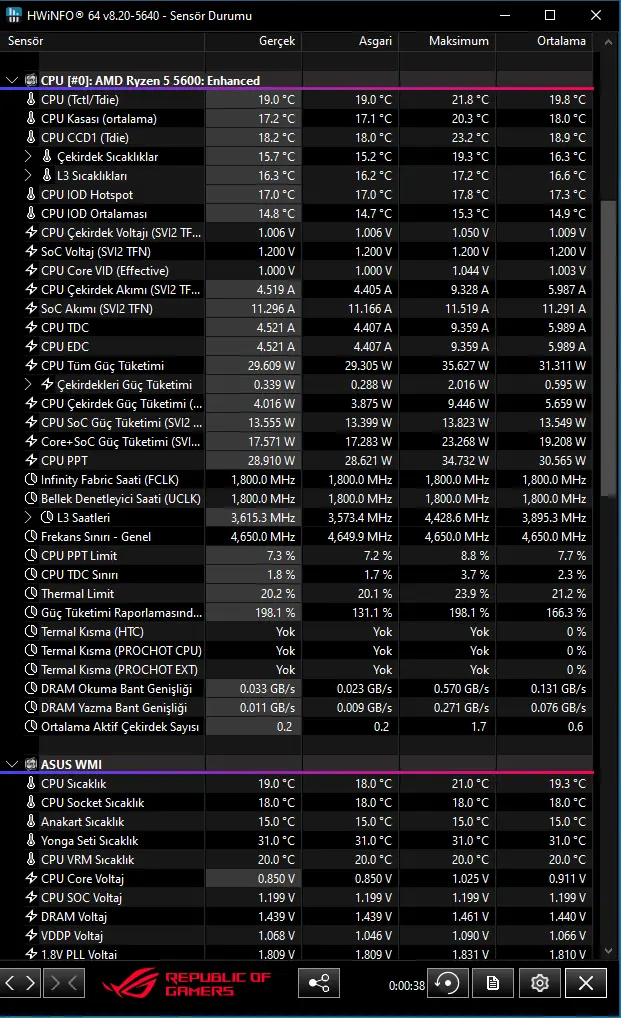Click the lightning icon of DRAM Voltaj
Image resolution: width=621 pixels, height=1018 pixels.
click(x=30, y=916)
